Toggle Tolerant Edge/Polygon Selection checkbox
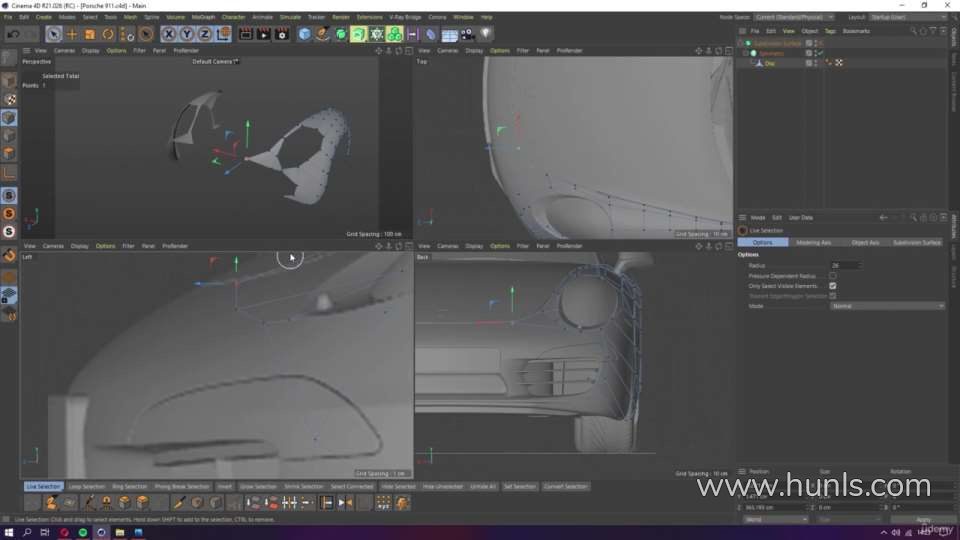Image resolution: width=960 pixels, height=540 pixels. coord(833,296)
